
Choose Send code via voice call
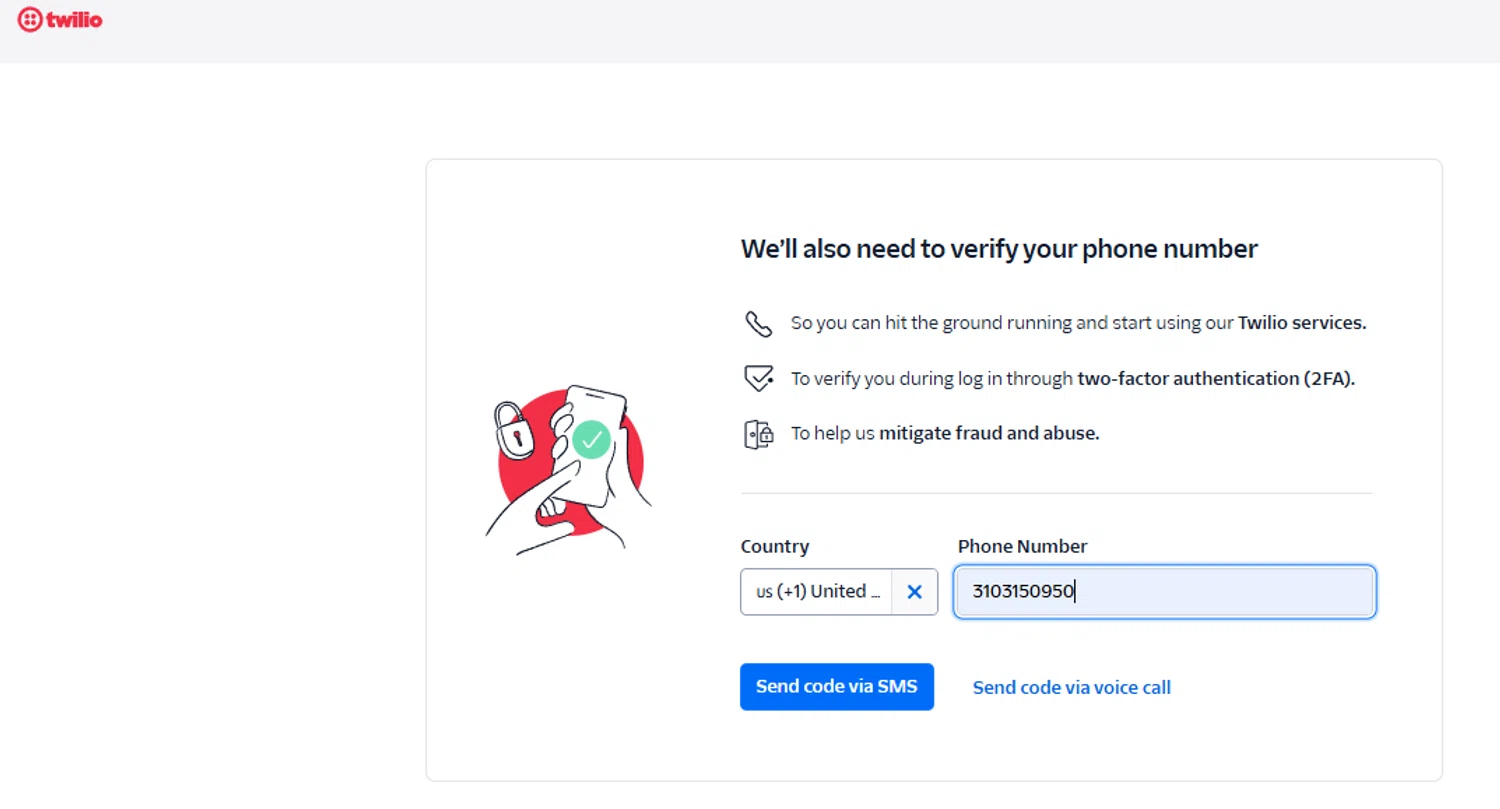1071,688
